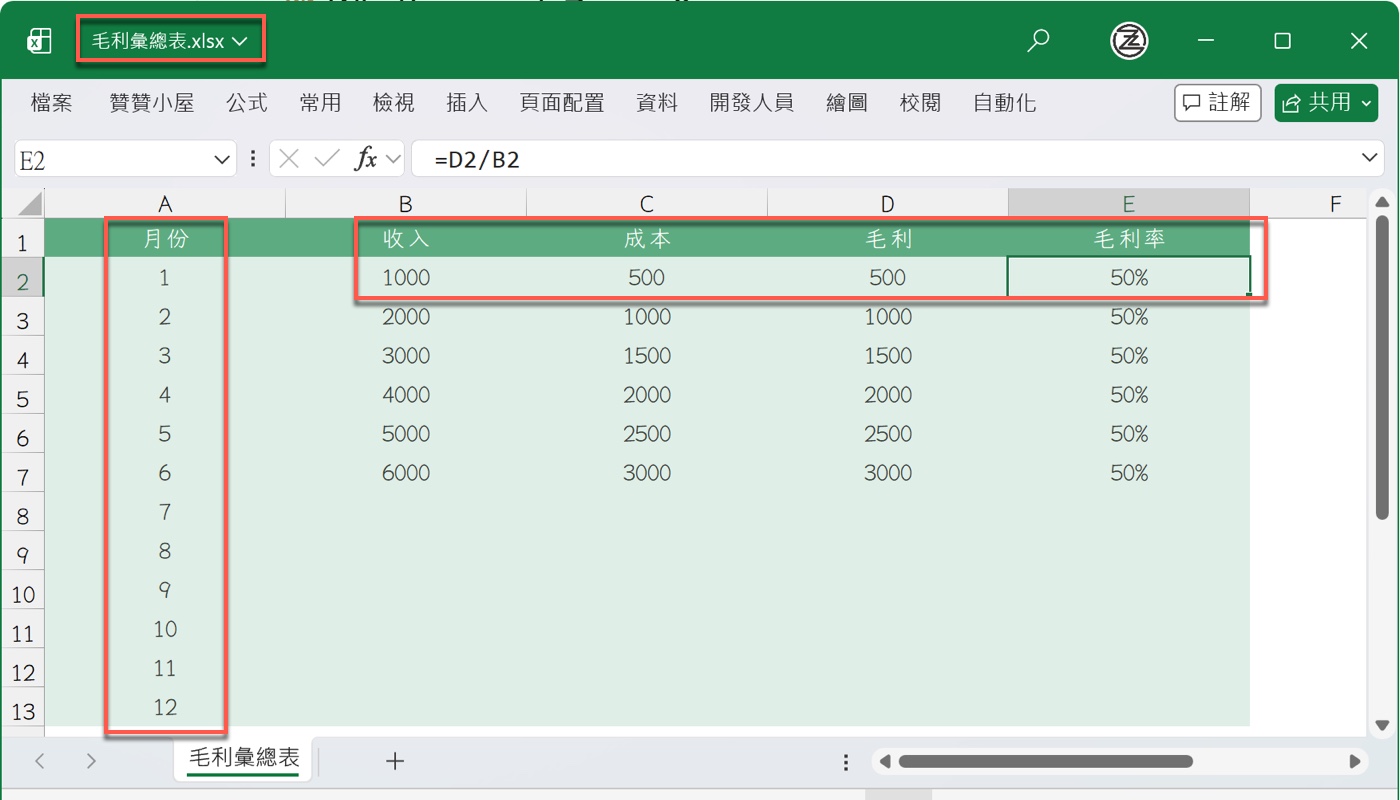The height and width of the screenshot is (800, 1400).
Task: Click the select-all corner triangle
Action: tap(30, 204)
